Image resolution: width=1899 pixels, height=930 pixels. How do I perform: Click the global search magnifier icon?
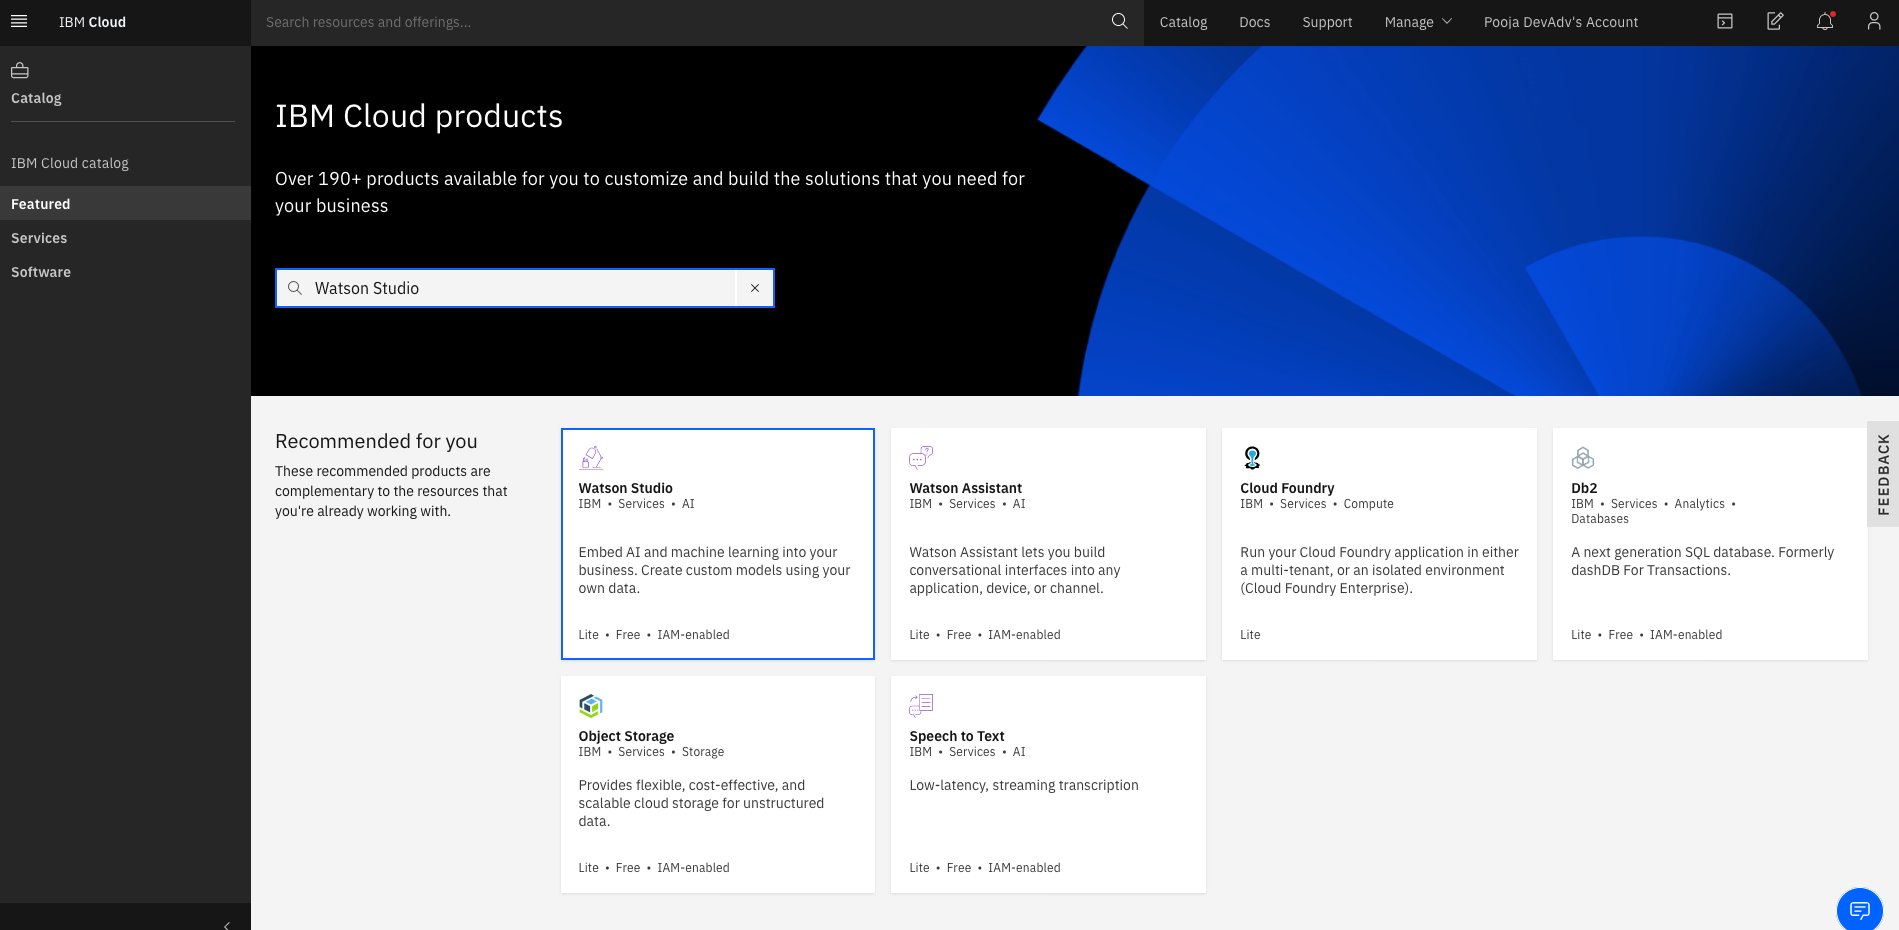click(1120, 21)
